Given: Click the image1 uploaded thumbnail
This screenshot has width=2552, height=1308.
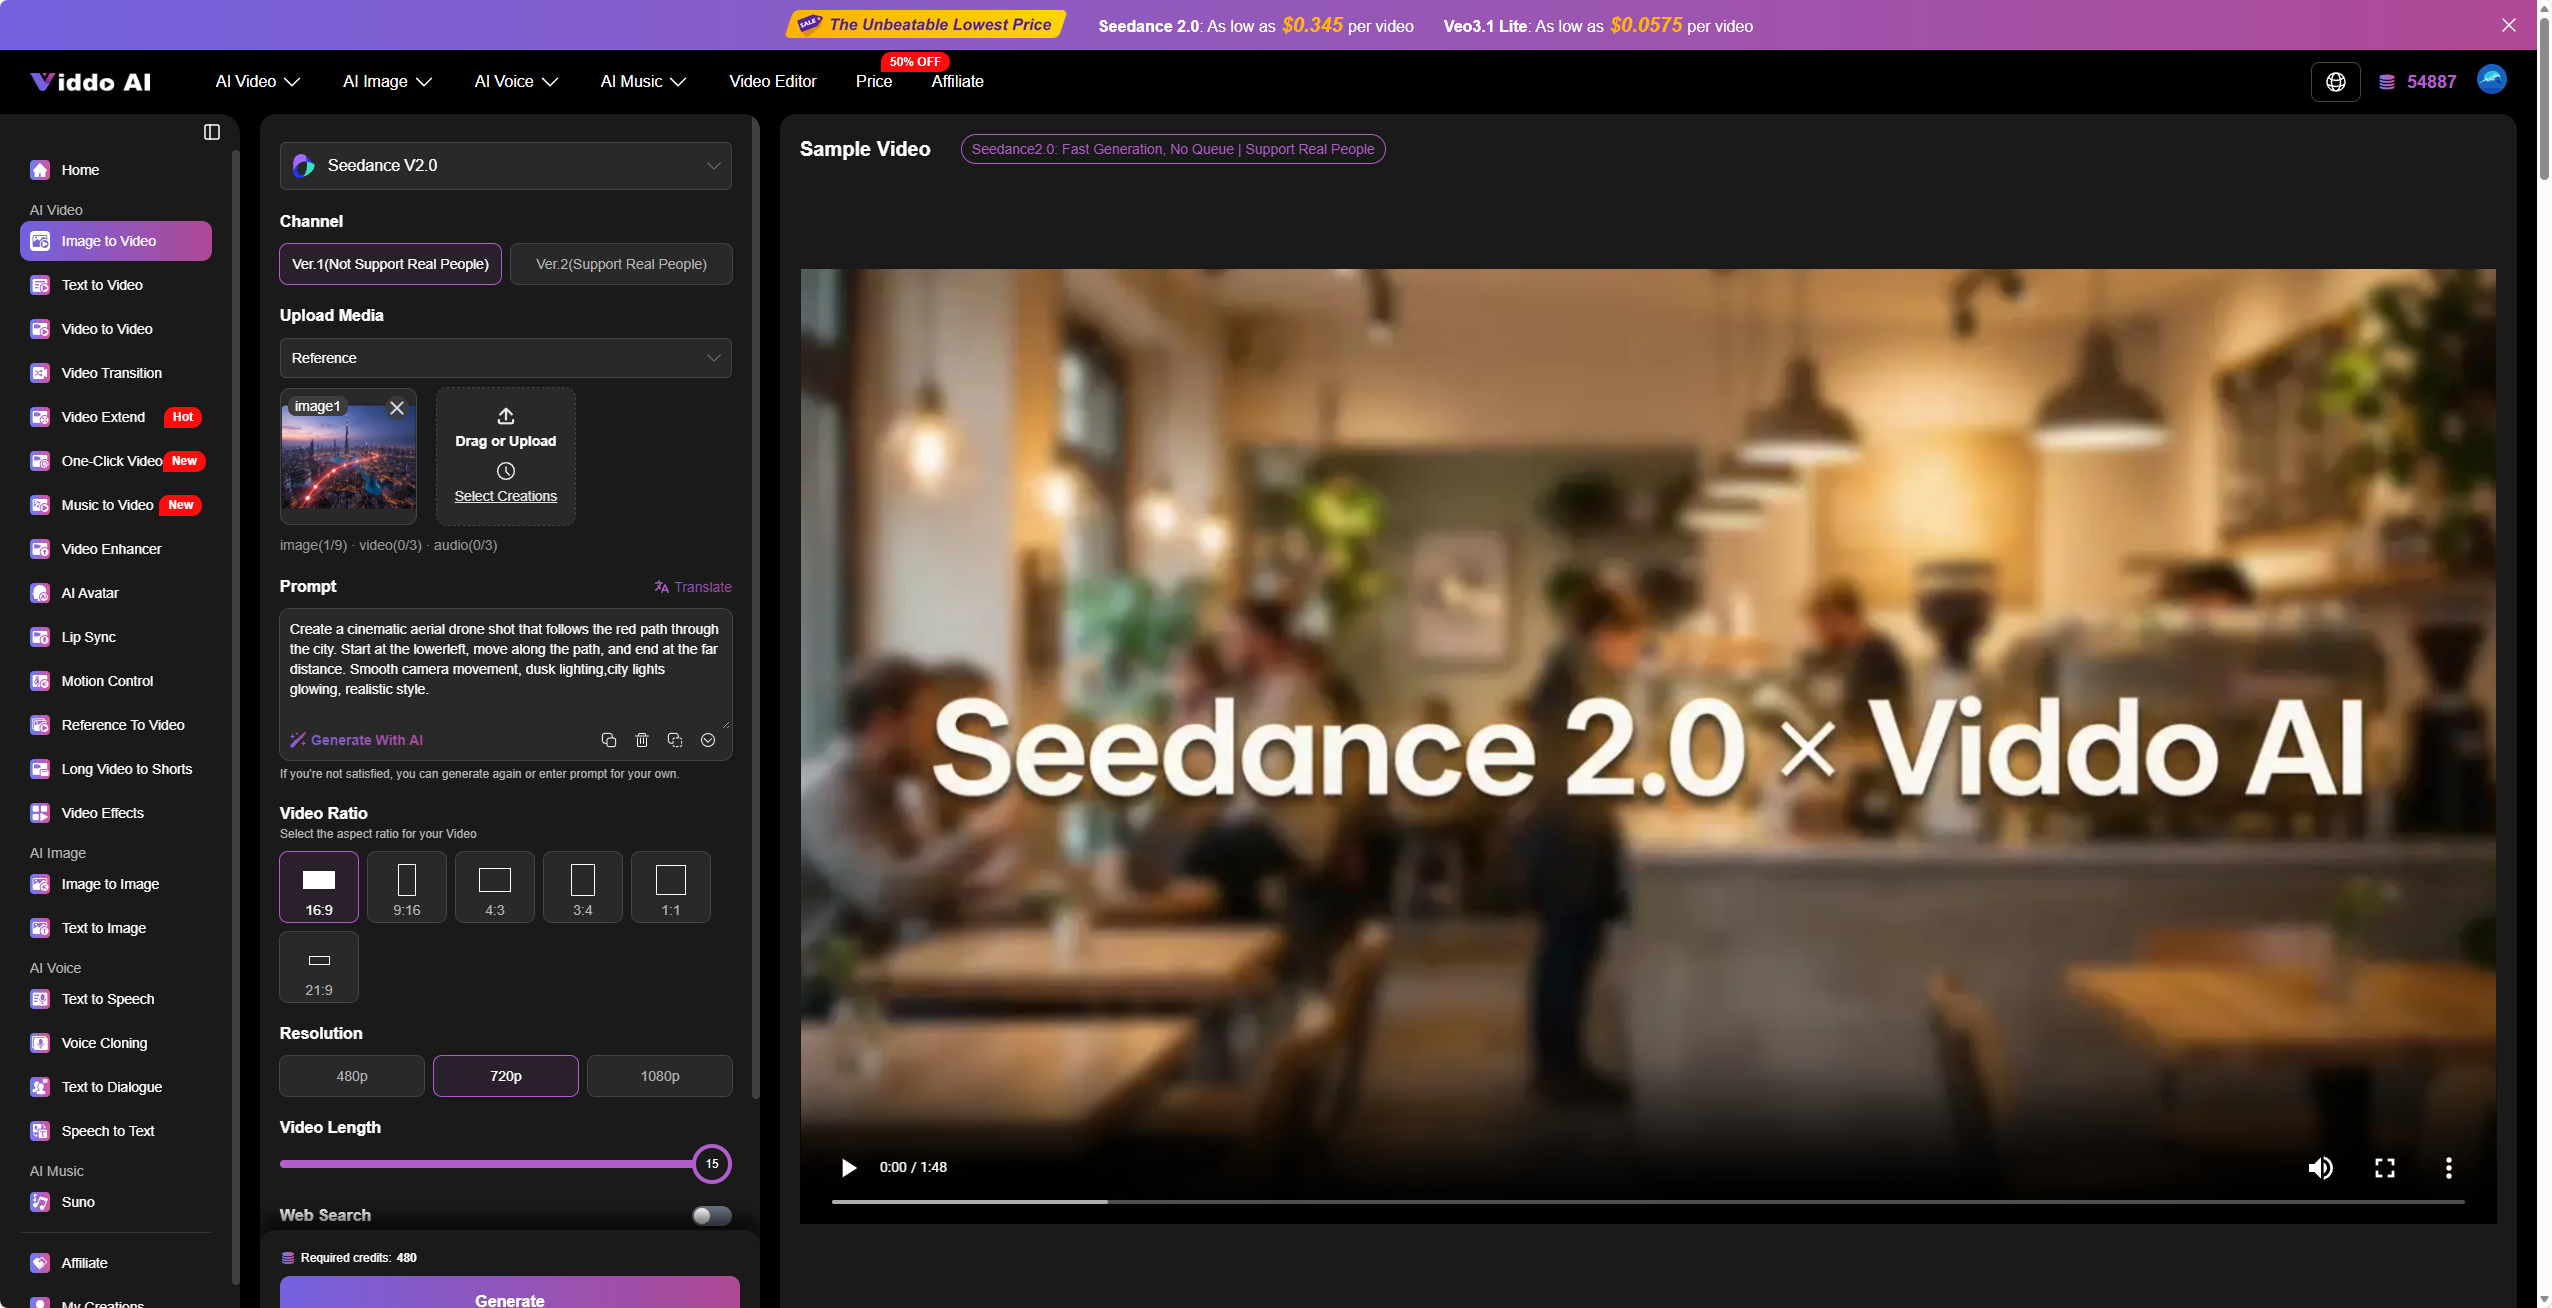Looking at the screenshot, I should (348, 456).
